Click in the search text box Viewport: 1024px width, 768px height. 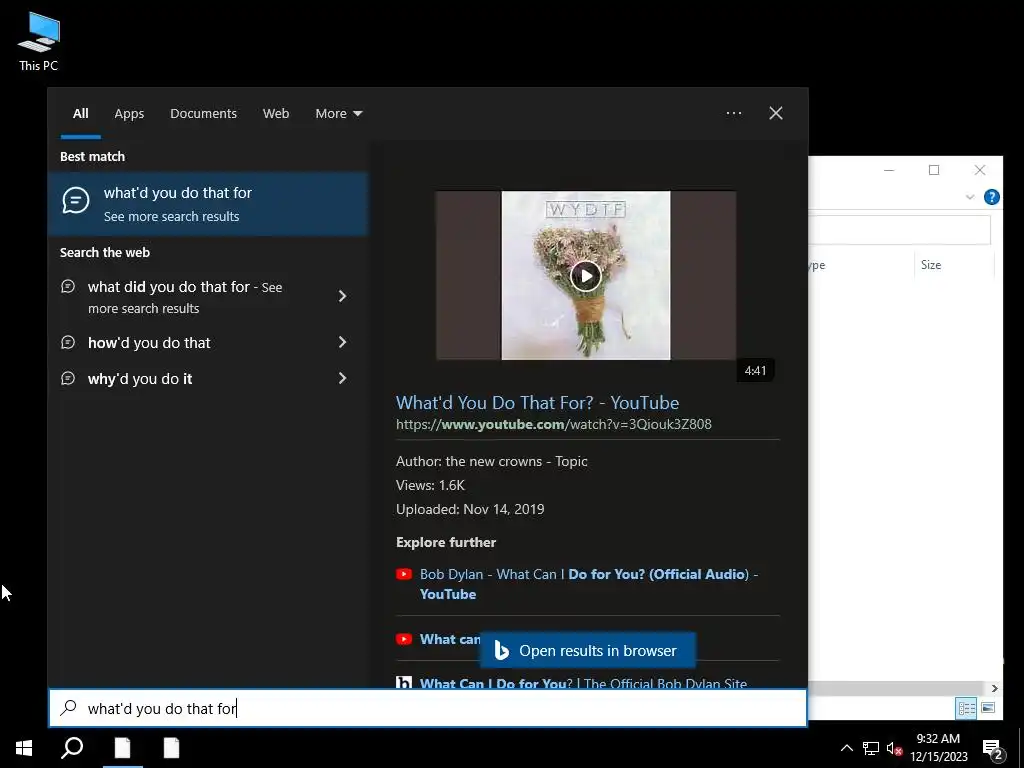pyautogui.click(x=428, y=708)
